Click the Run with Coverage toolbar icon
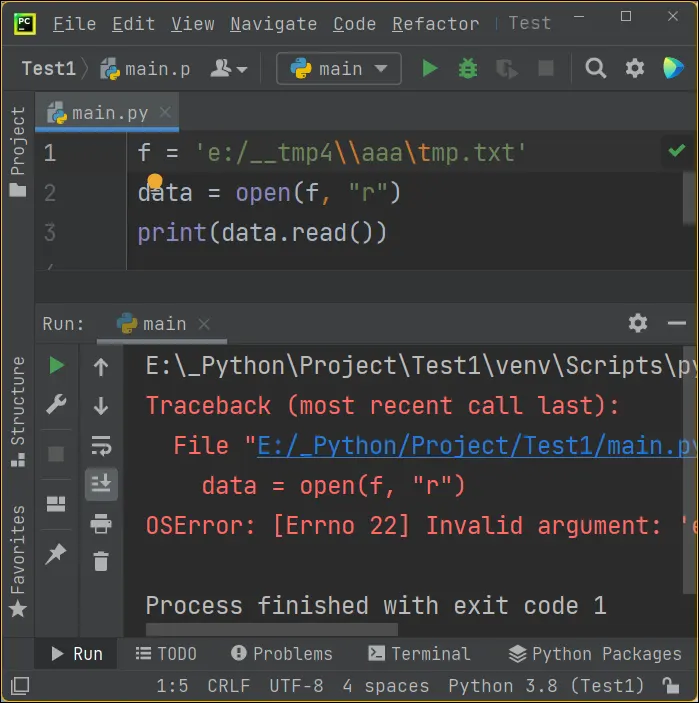The image size is (699, 703). click(x=507, y=69)
